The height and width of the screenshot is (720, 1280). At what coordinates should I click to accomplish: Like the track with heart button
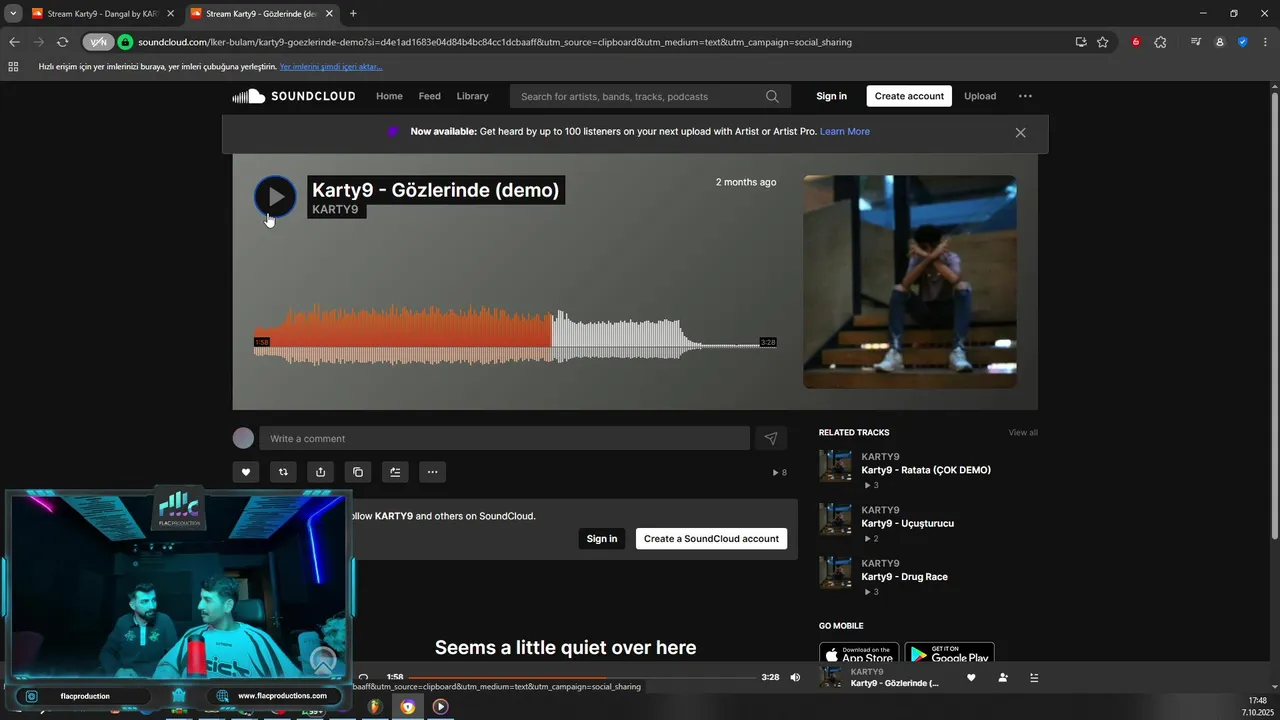point(246,472)
